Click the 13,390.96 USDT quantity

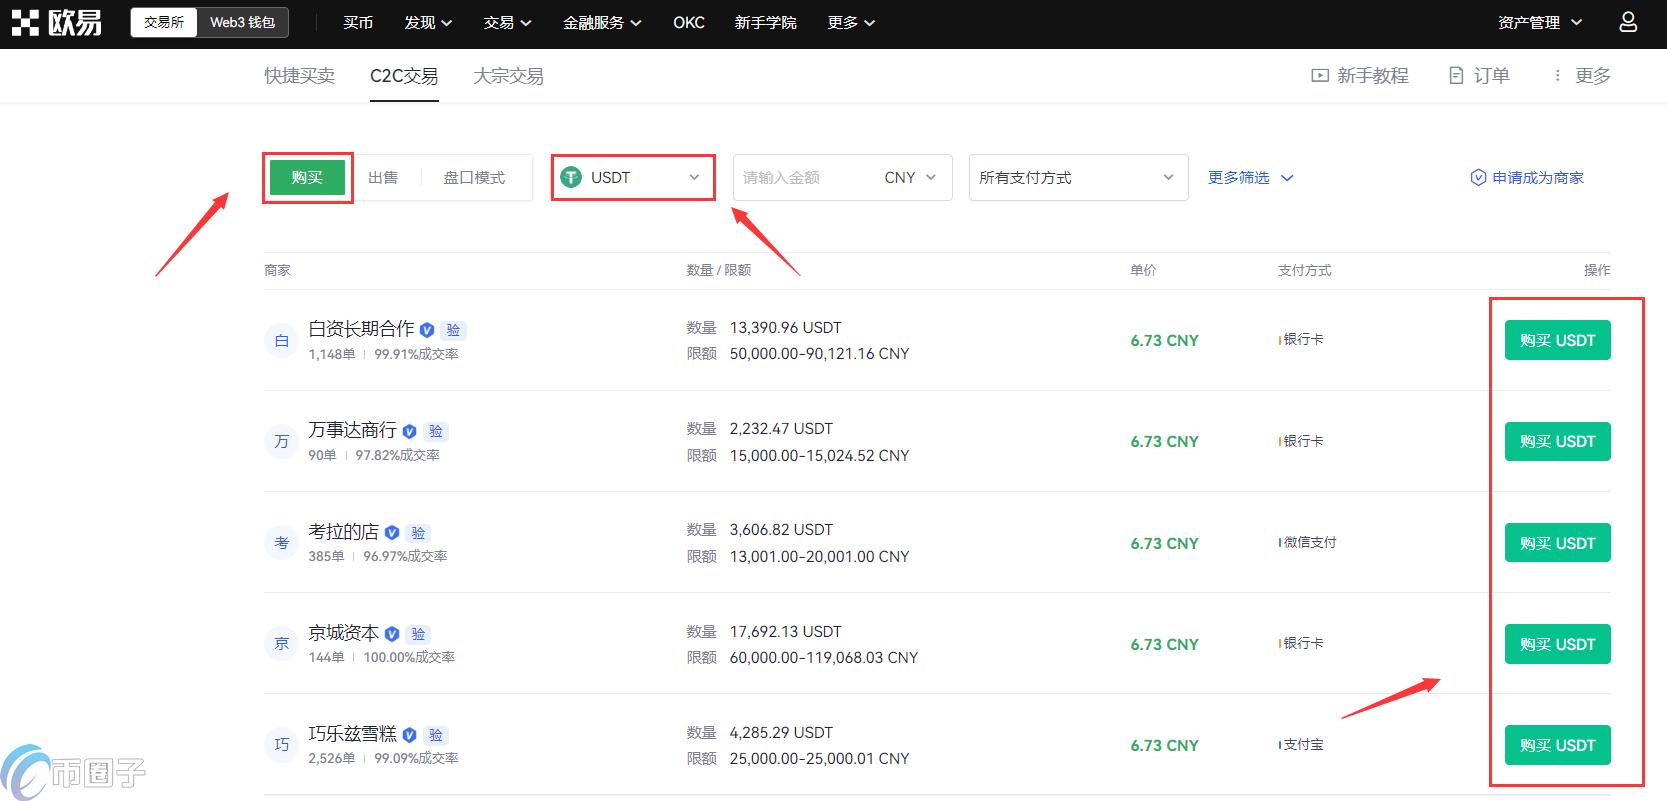pos(786,328)
